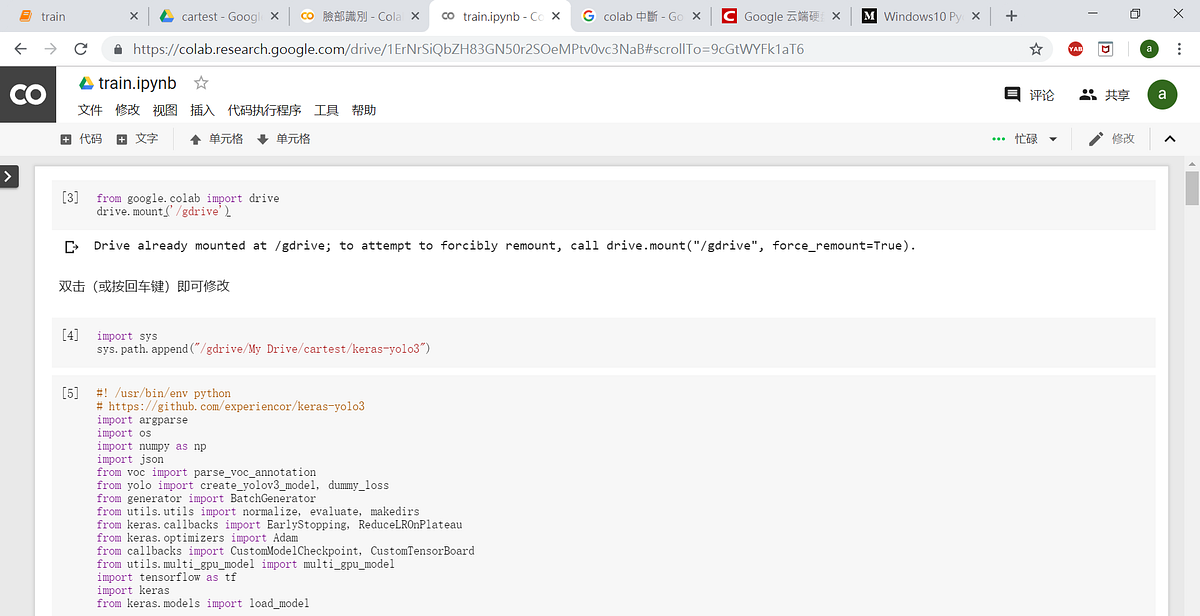Move cell up with the up-arrow 单元格 button
Viewport: 1200px width, 616px height.
216,139
